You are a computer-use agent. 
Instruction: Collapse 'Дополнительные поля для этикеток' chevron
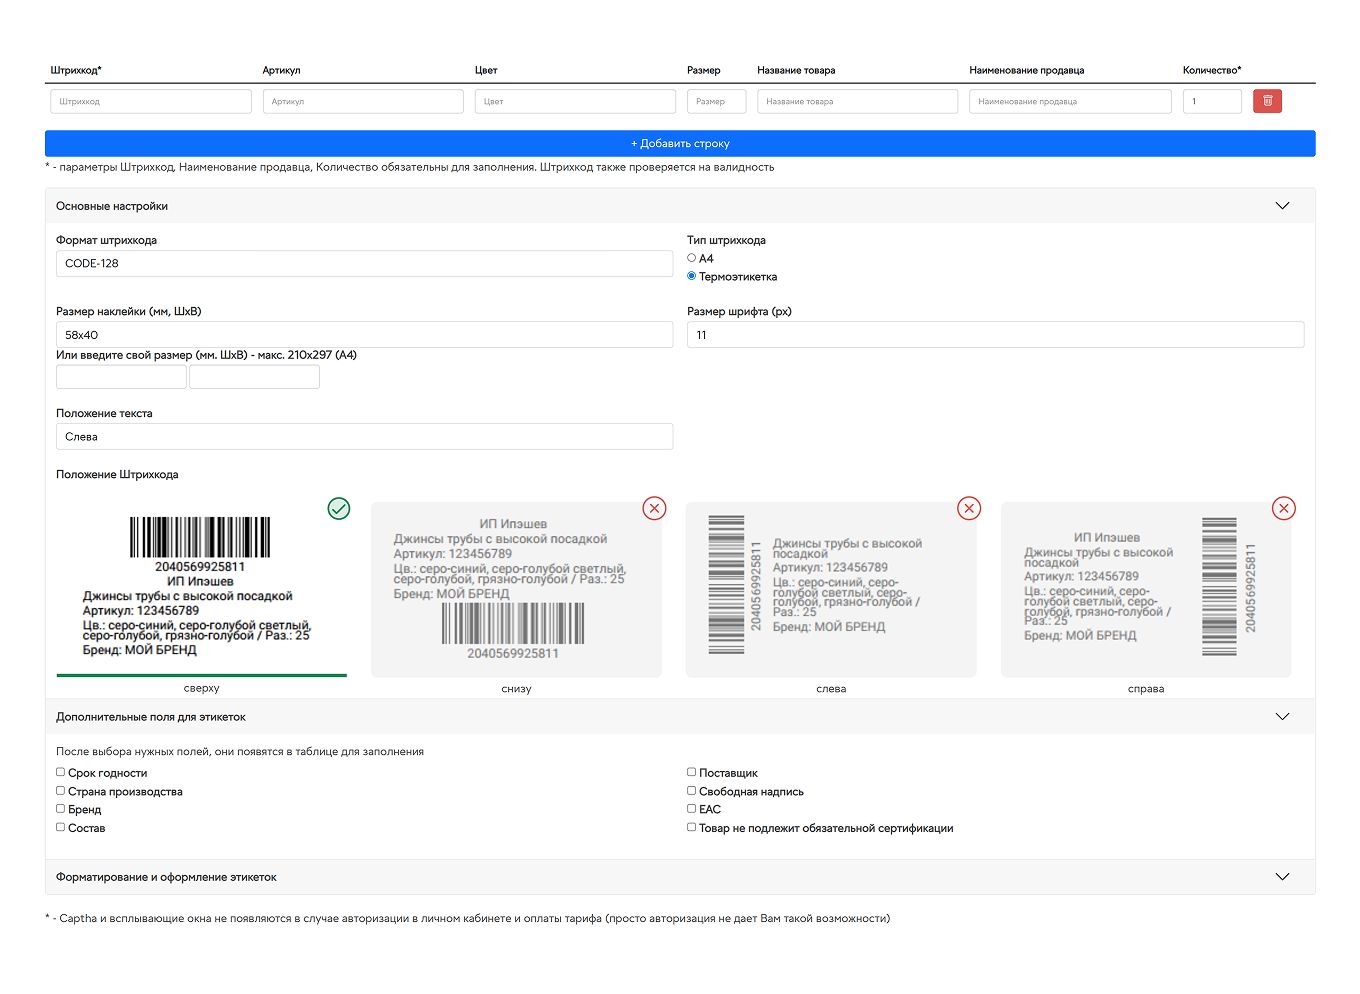[x=1282, y=717]
